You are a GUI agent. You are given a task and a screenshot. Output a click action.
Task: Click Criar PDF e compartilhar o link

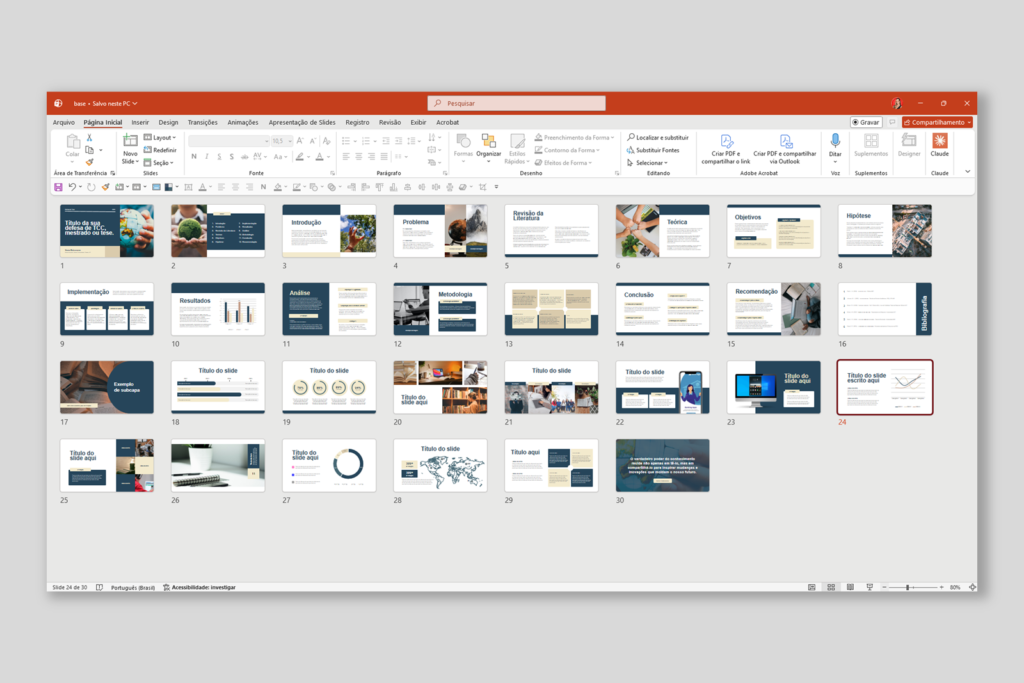click(x=726, y=149)
